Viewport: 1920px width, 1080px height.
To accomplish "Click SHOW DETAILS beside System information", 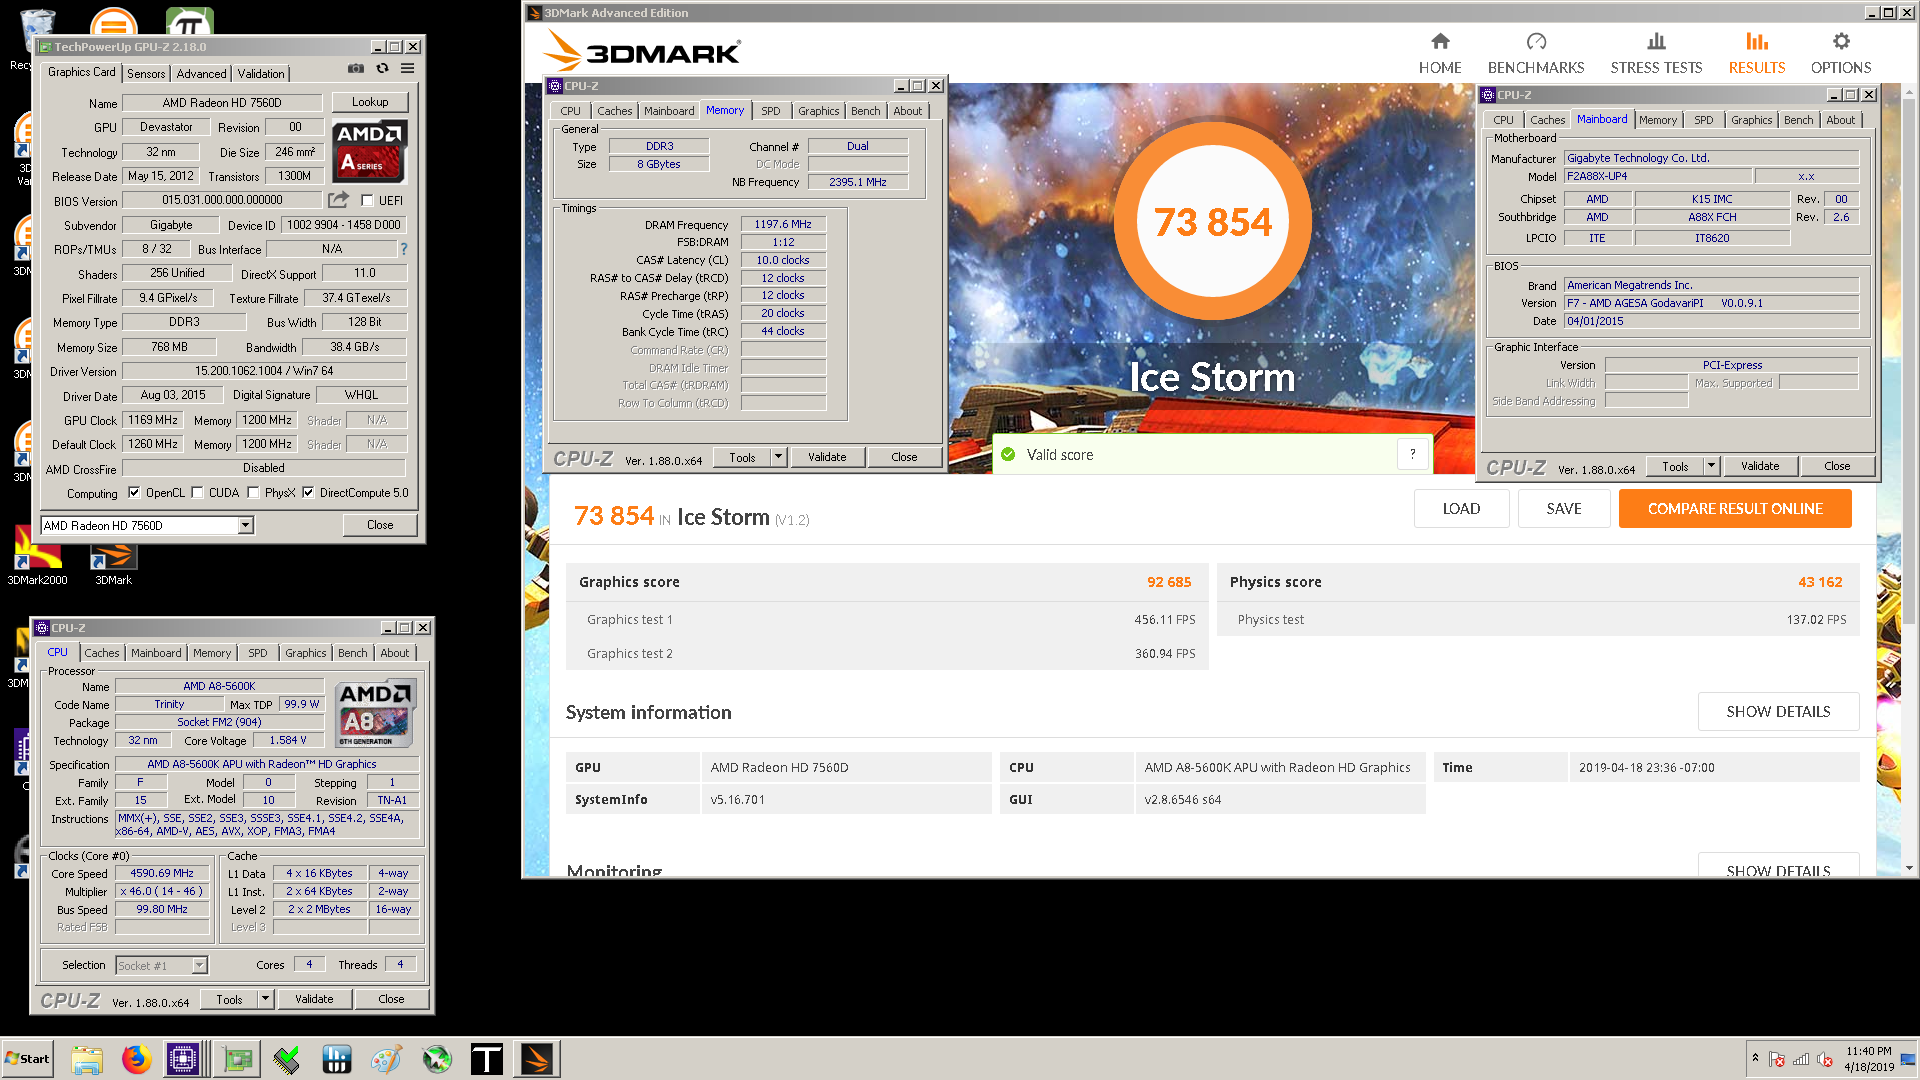I will (1778, 711).
